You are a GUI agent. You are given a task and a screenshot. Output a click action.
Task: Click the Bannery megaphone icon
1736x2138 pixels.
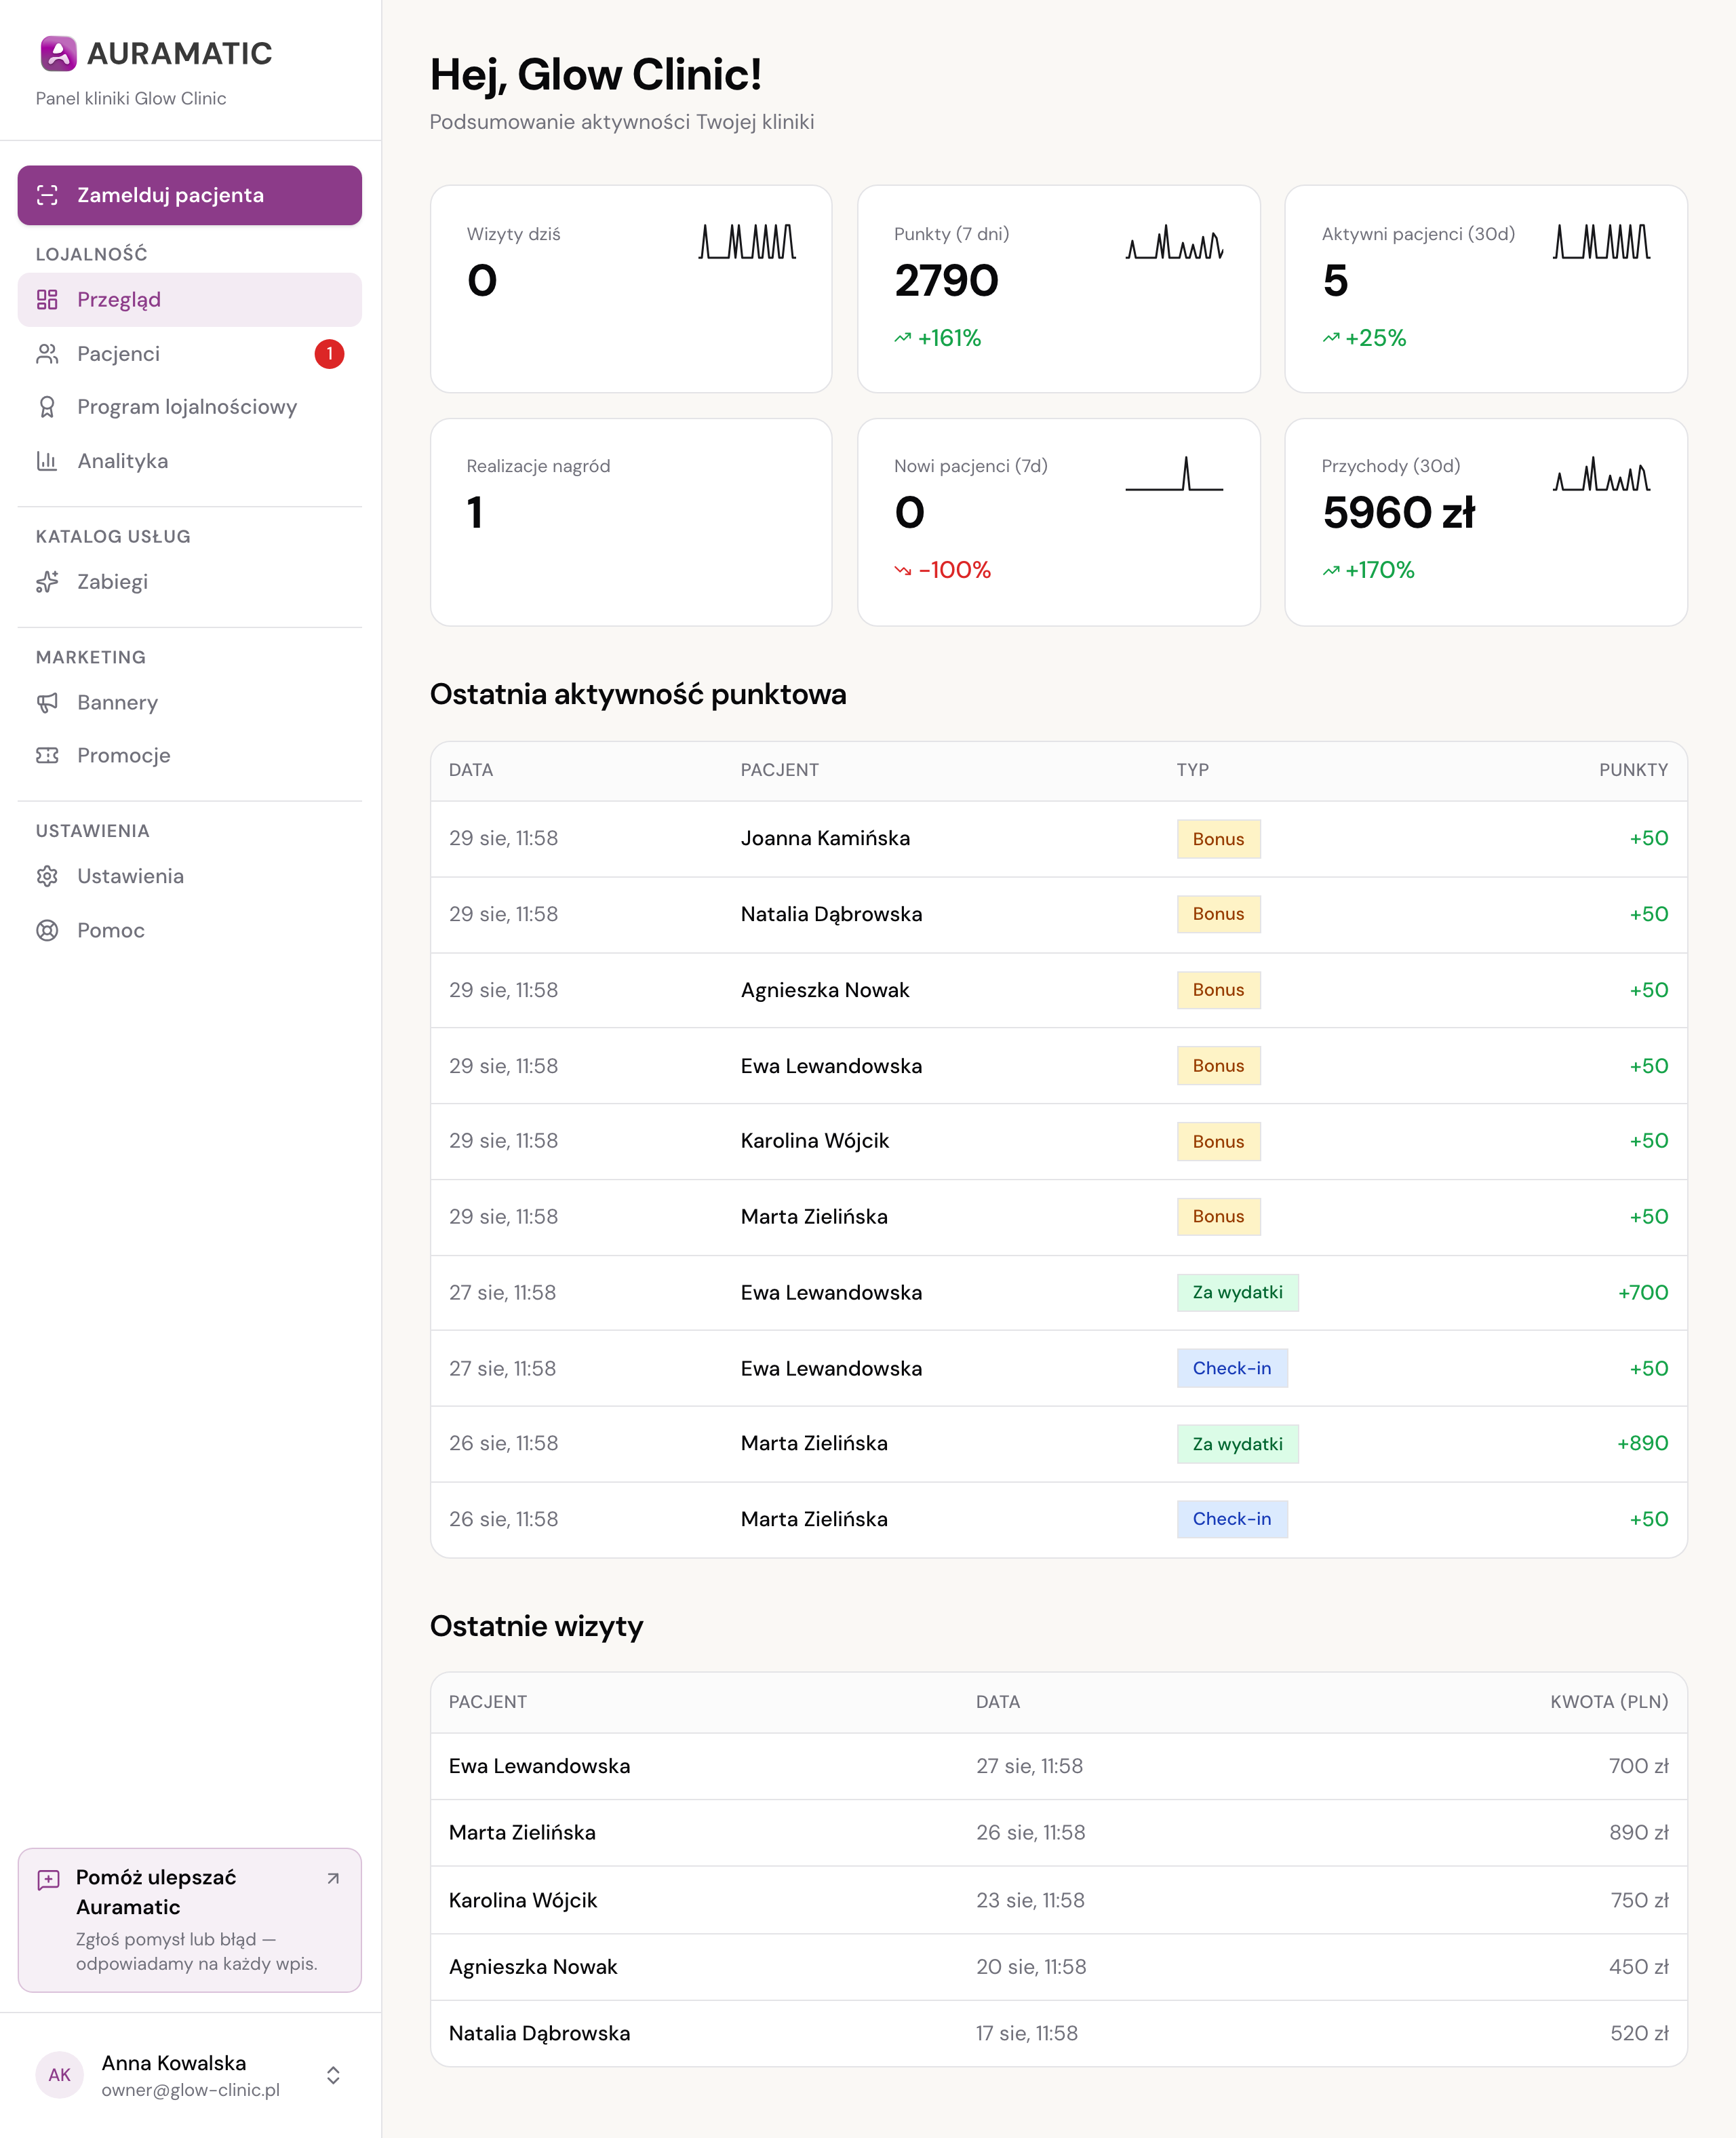[47, 703]
